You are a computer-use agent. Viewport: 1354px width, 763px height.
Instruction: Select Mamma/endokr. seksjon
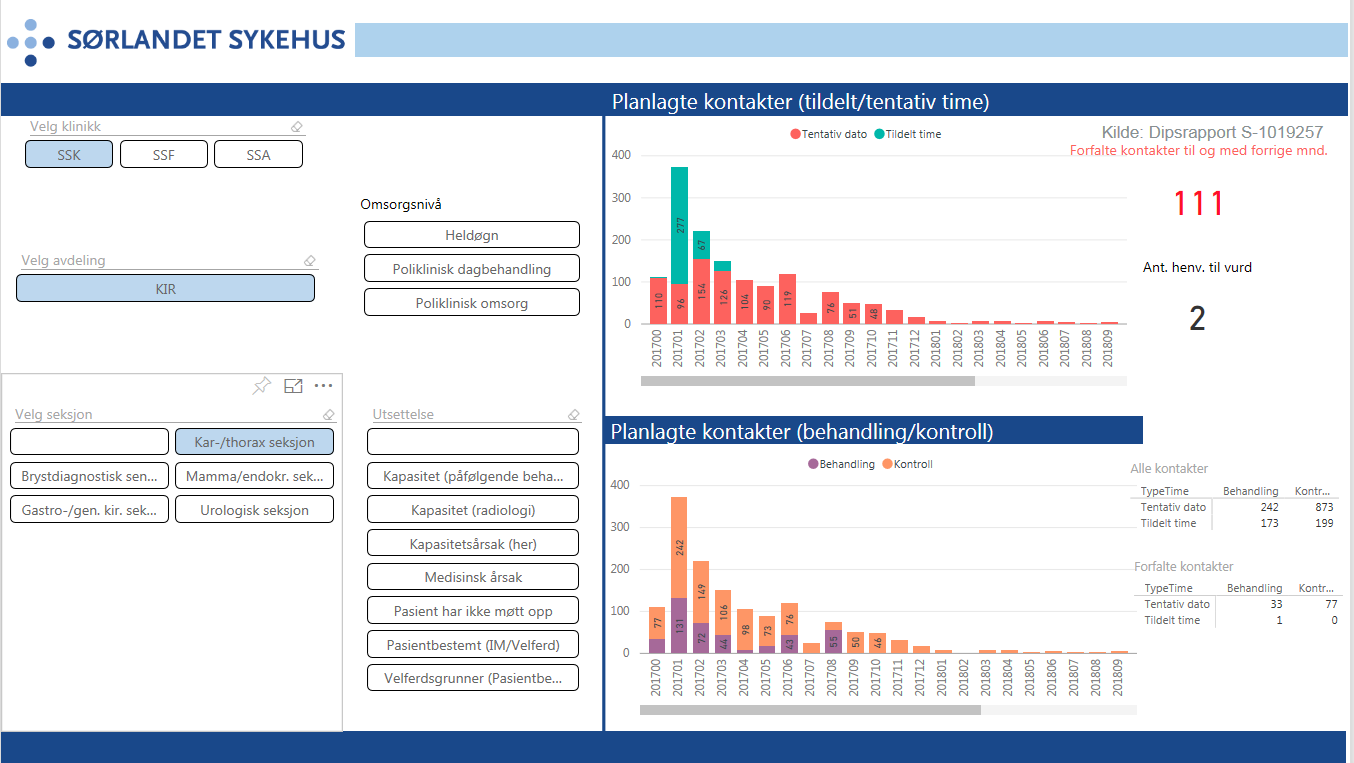(254, 475)
